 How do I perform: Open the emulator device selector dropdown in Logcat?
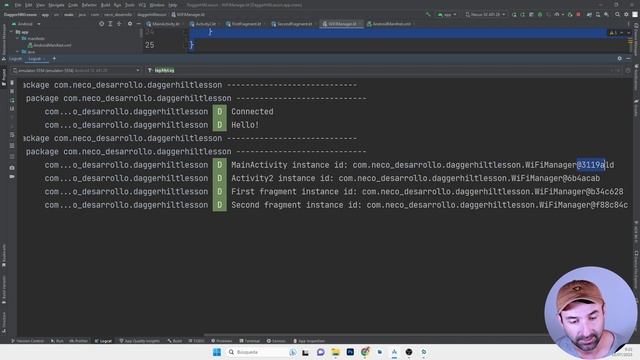(x=76, y=70)
